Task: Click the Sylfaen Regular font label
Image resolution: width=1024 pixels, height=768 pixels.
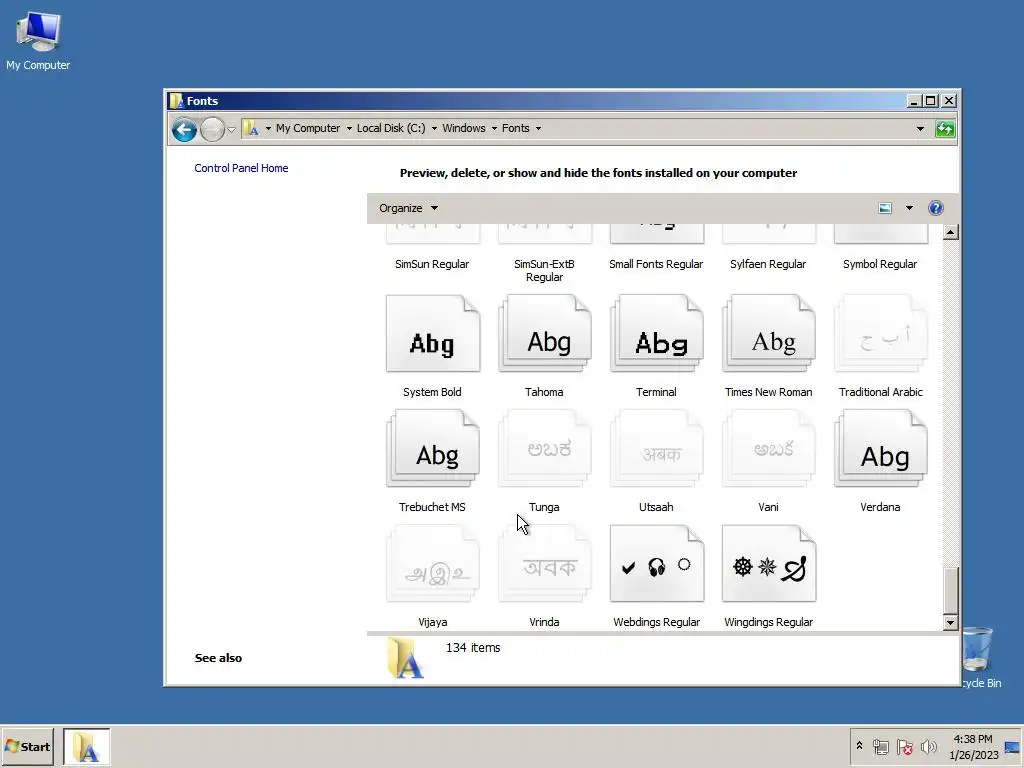Action: (768, 264)
